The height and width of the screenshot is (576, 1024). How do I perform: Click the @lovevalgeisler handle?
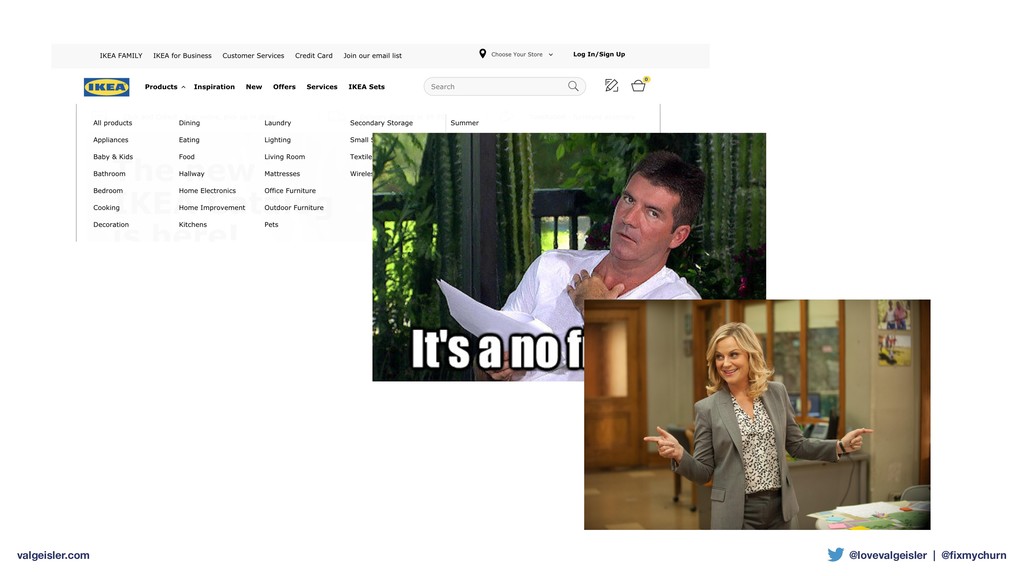[888, 555]
